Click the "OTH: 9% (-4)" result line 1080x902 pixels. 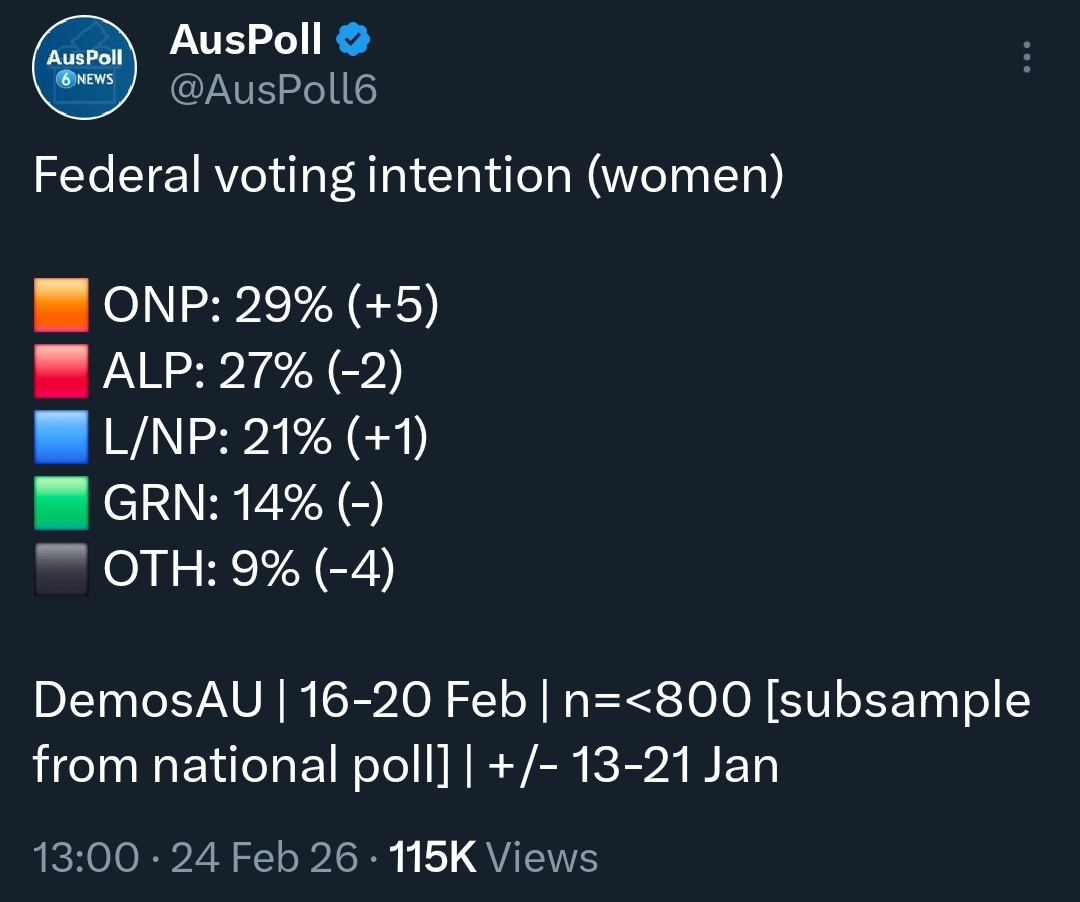click(x=249, y=570)
